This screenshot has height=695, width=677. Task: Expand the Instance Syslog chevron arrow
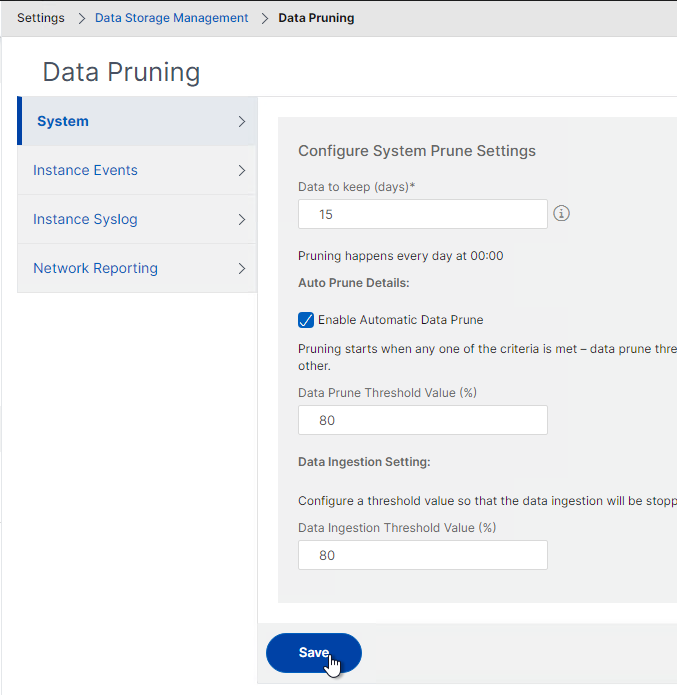(242, 219)
